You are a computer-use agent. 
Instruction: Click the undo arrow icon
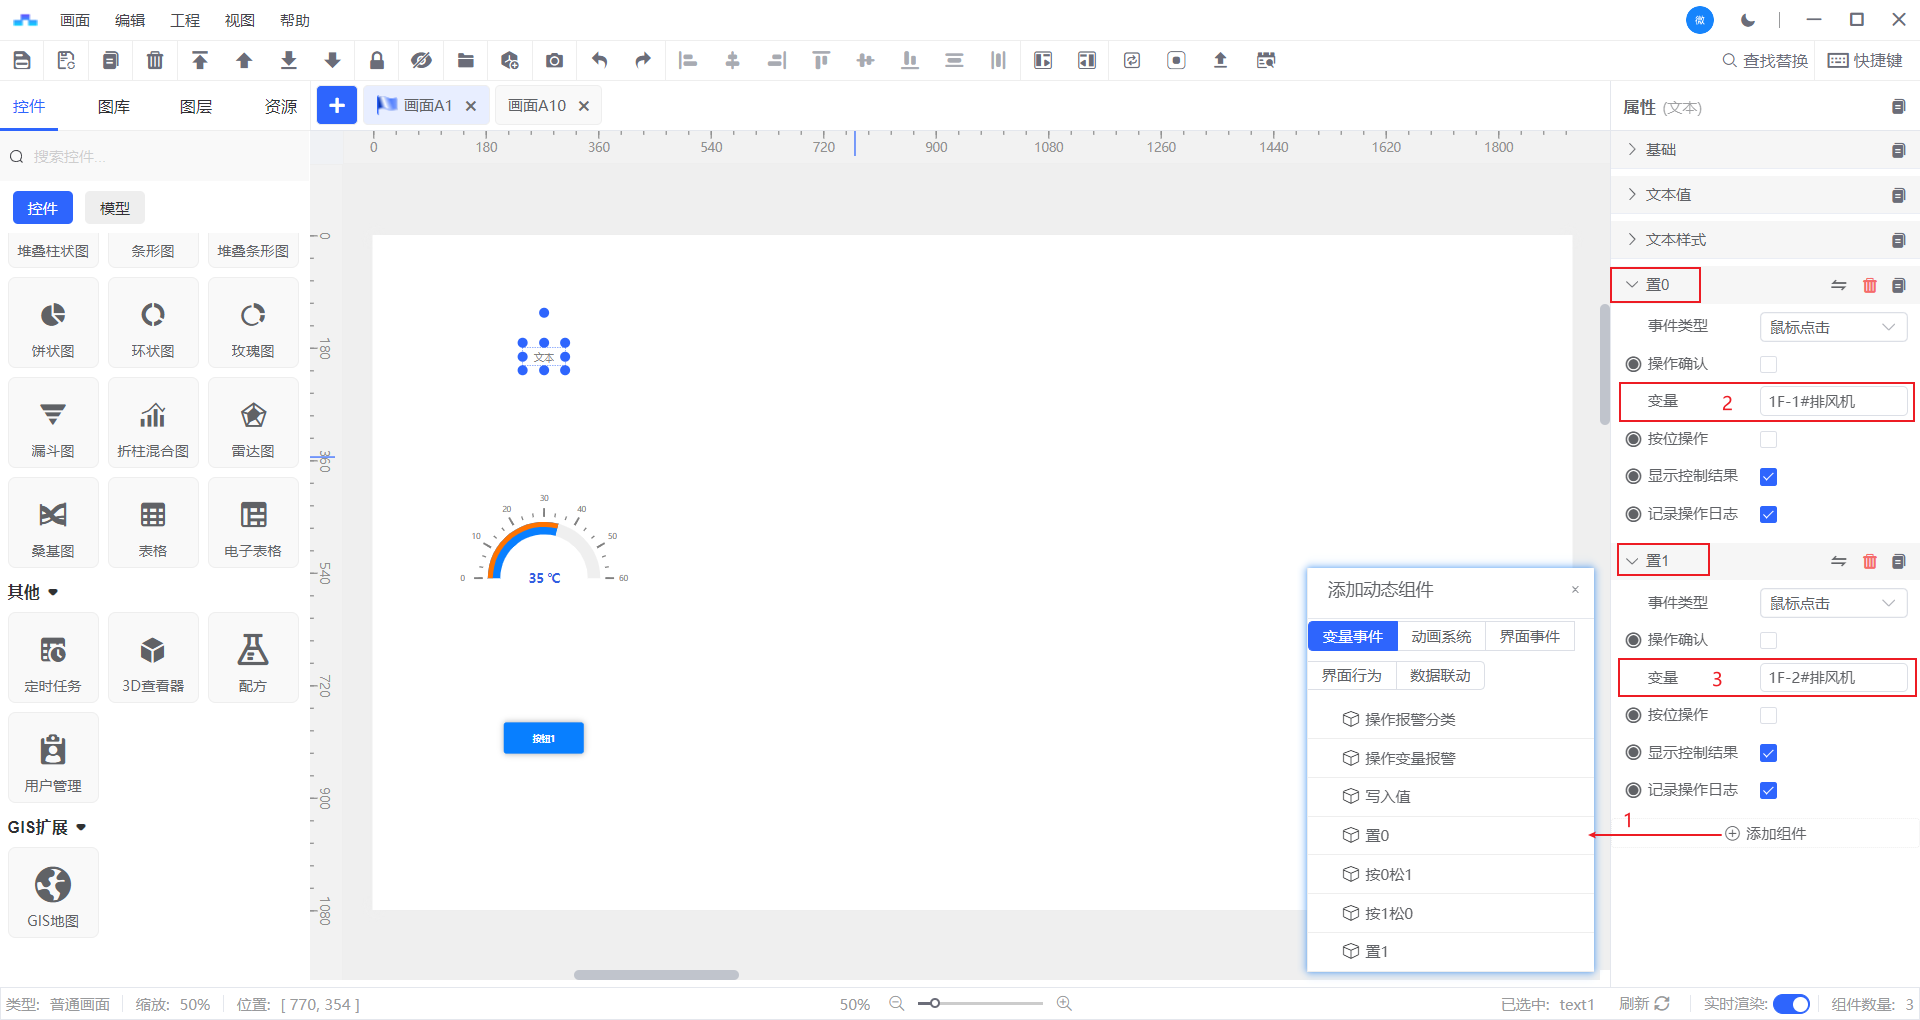click(x=599, y=60)
